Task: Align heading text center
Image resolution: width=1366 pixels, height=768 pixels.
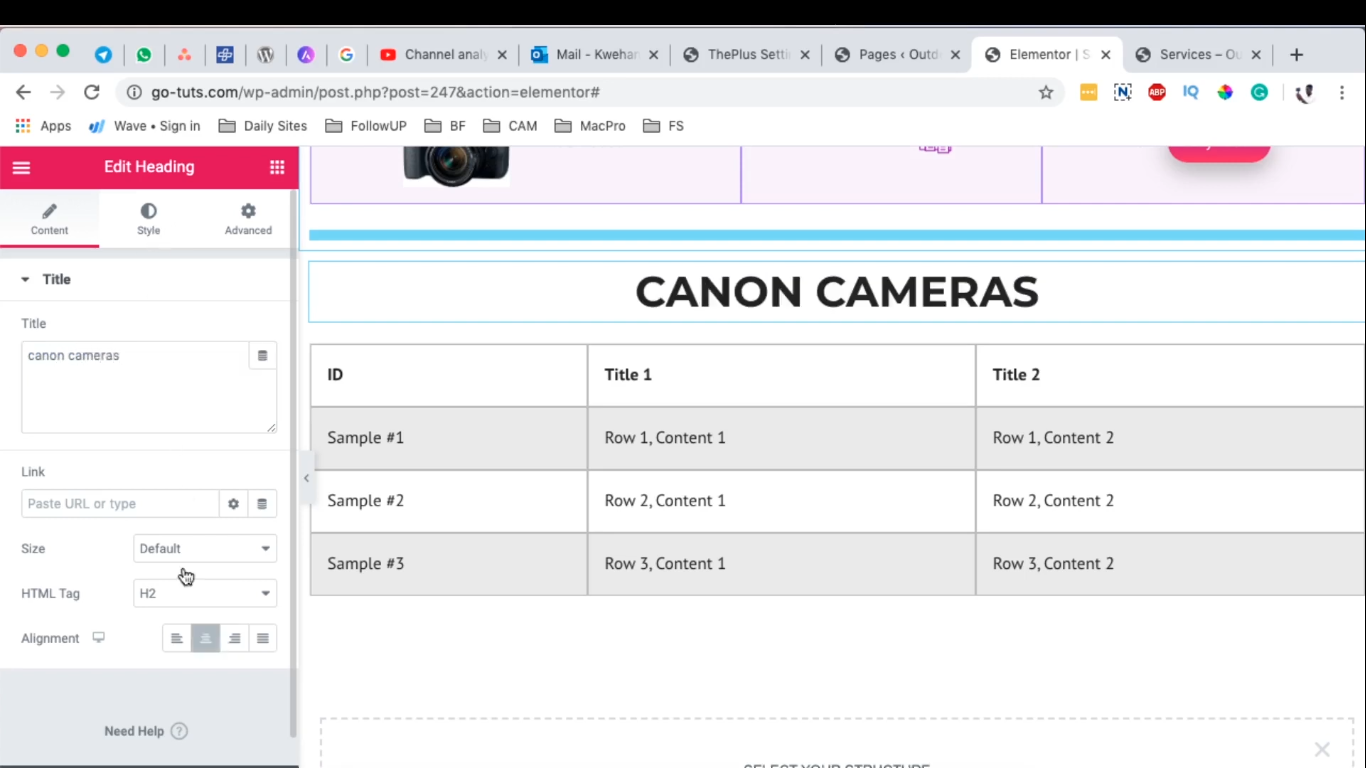Action: (x=205, y=638)
